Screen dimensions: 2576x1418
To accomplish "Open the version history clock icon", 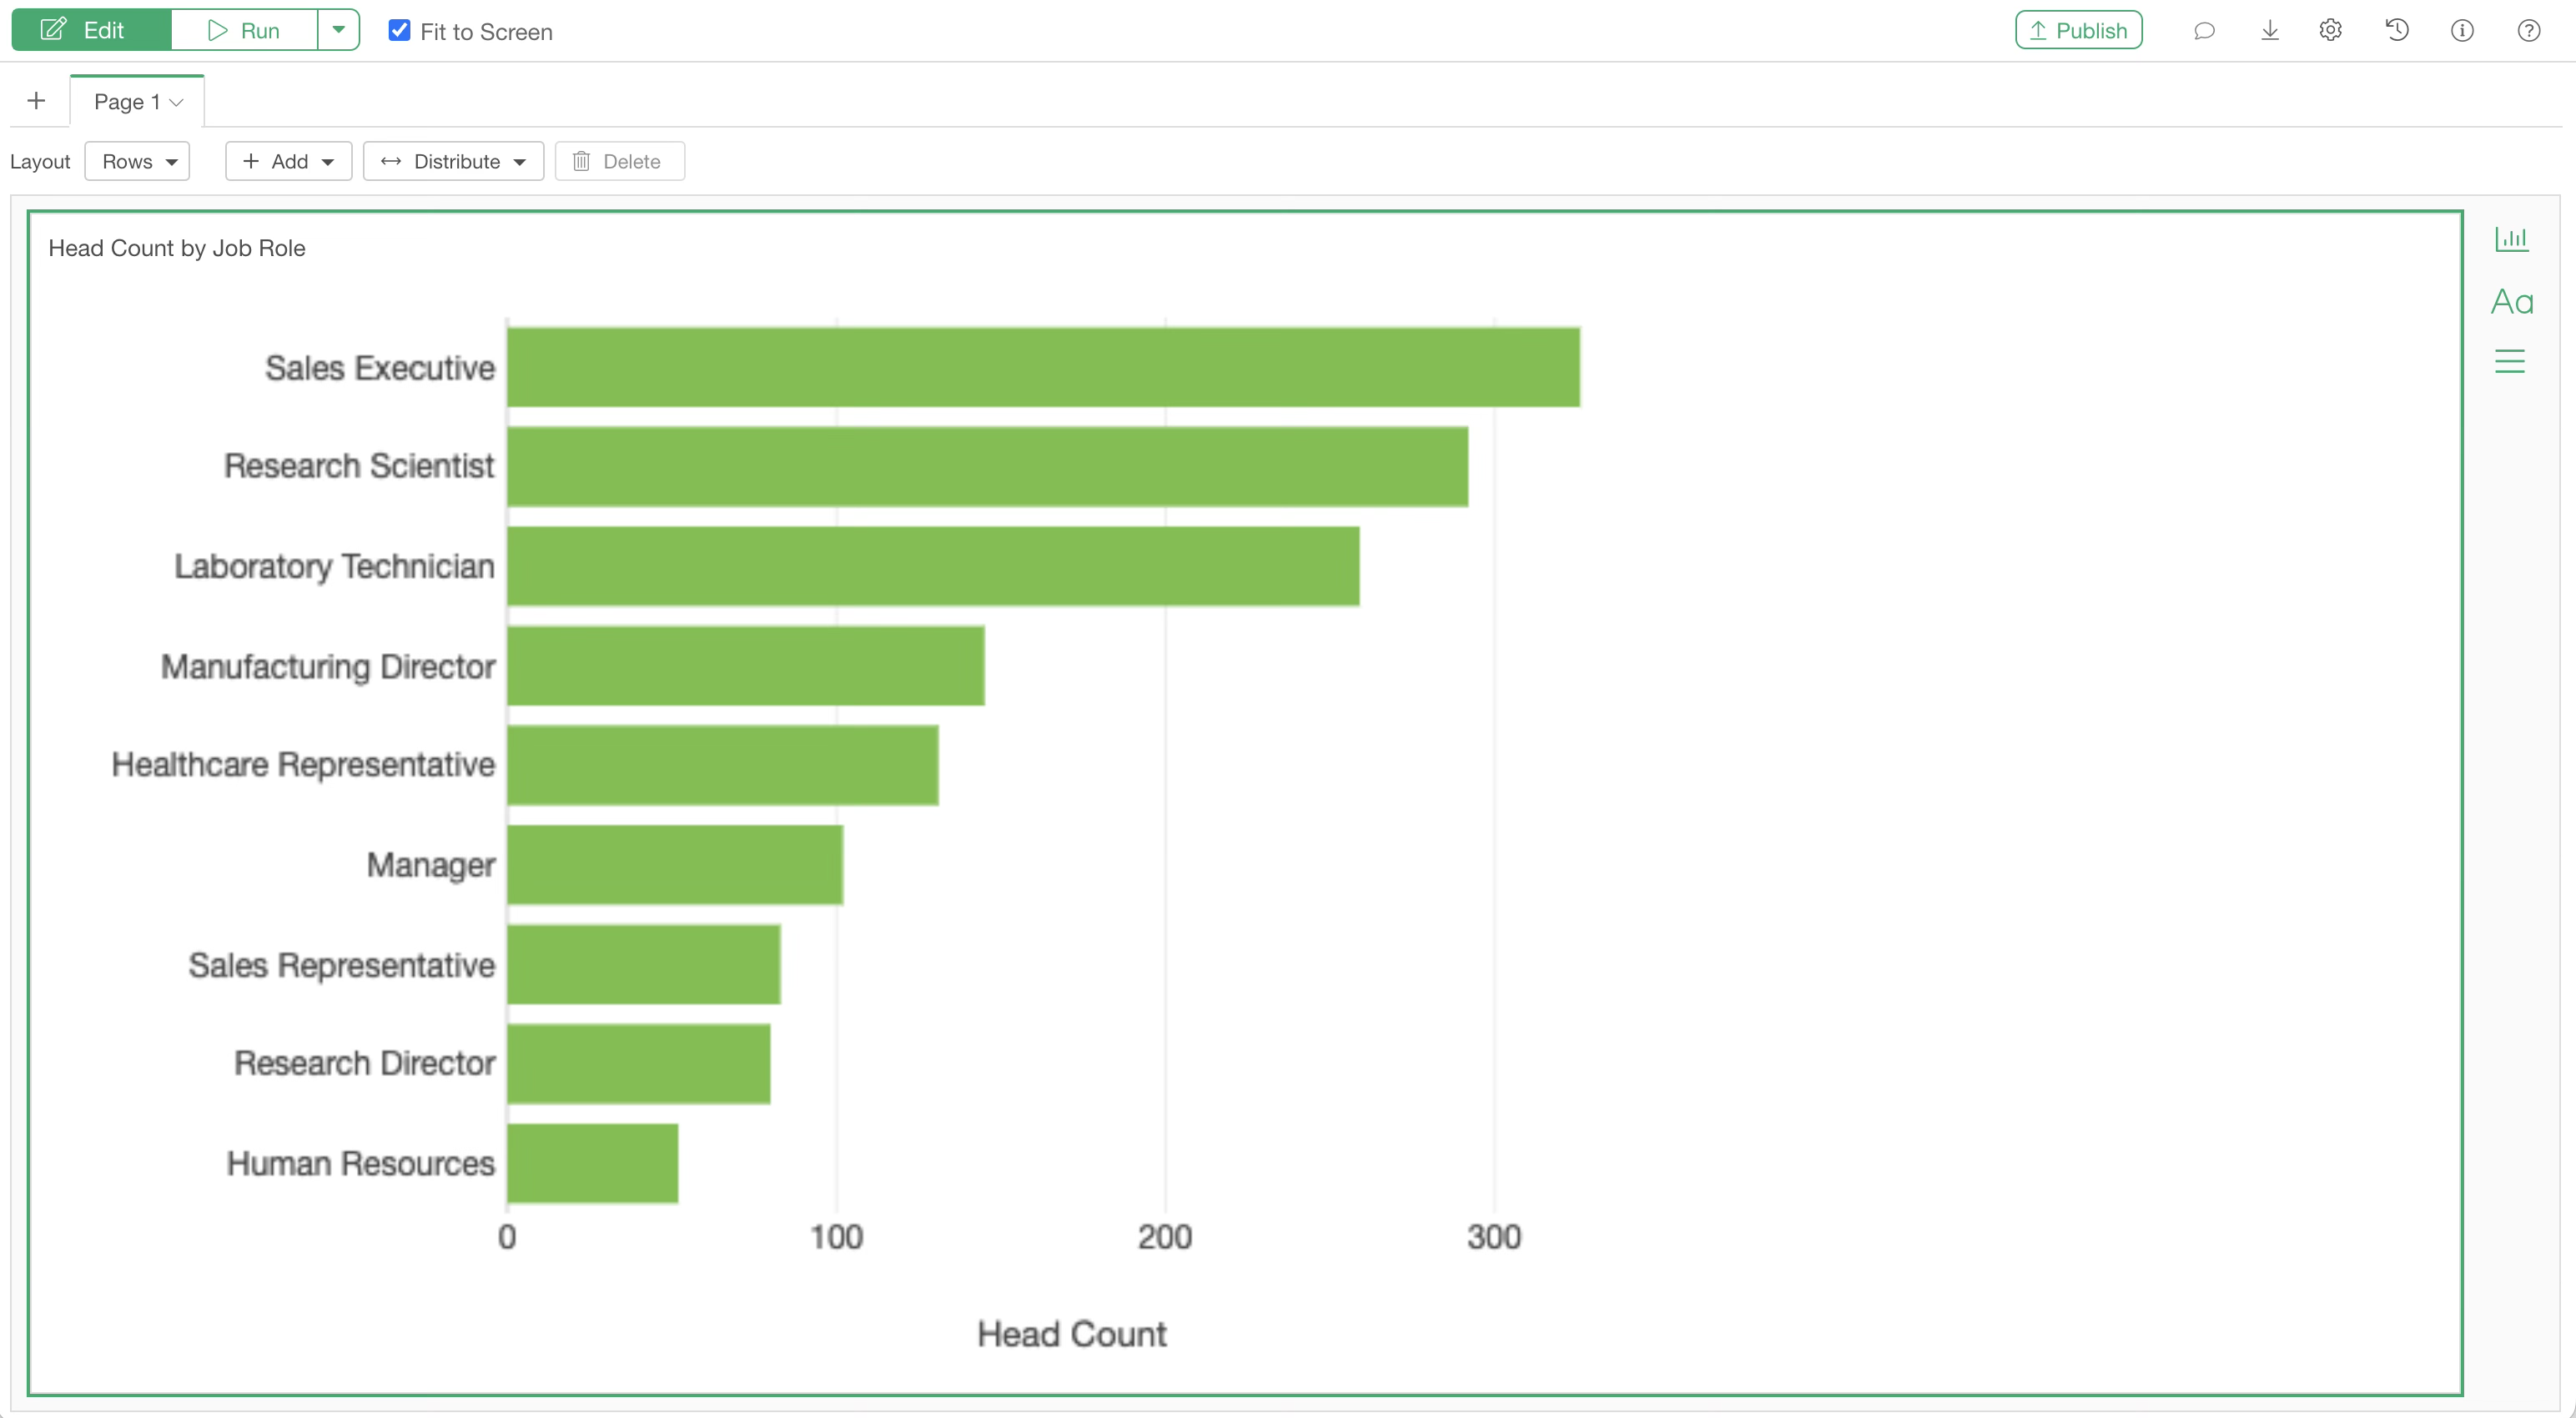I will pyautogui.click(x=2397, y=31).
